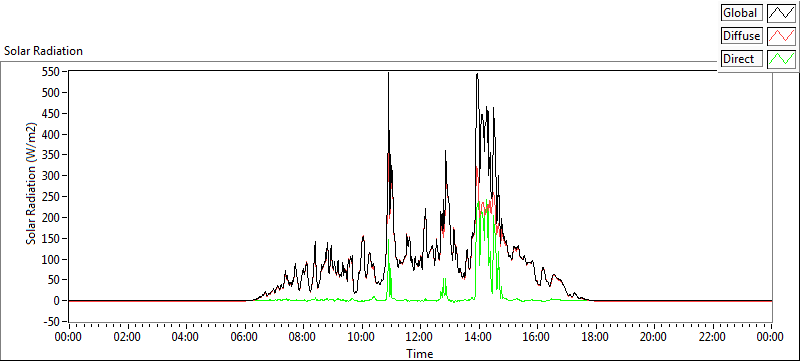This screenshot has width=800, height=361.
Task: Click the Time x-axis label
Action: pos(419,353)
